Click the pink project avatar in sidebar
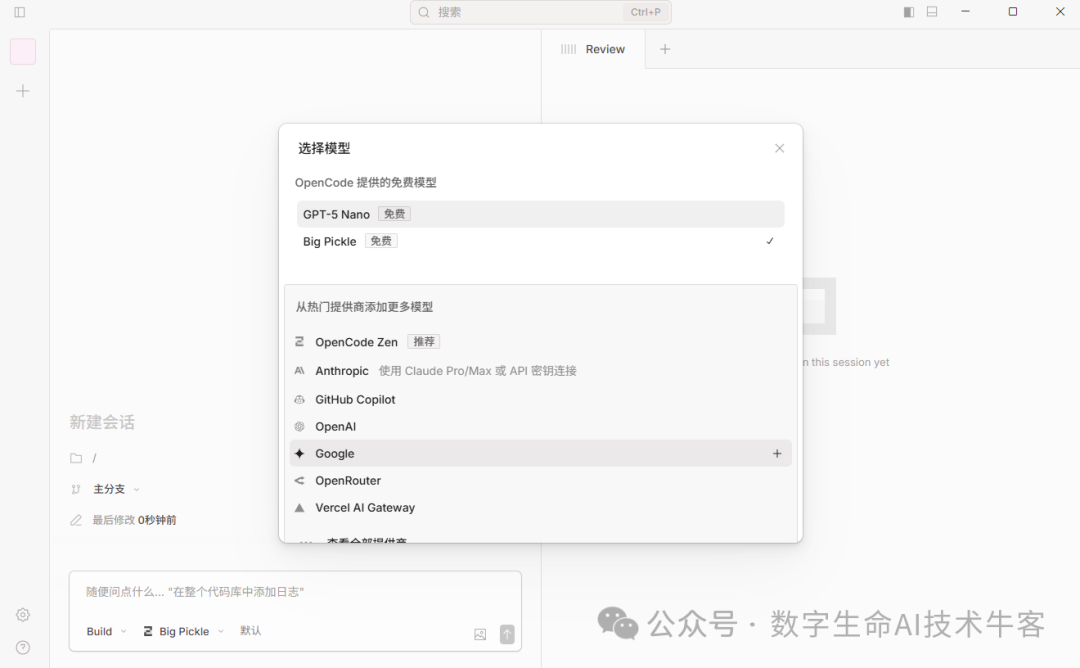The width and height of the screenshot is (1080, 668). 23,52
